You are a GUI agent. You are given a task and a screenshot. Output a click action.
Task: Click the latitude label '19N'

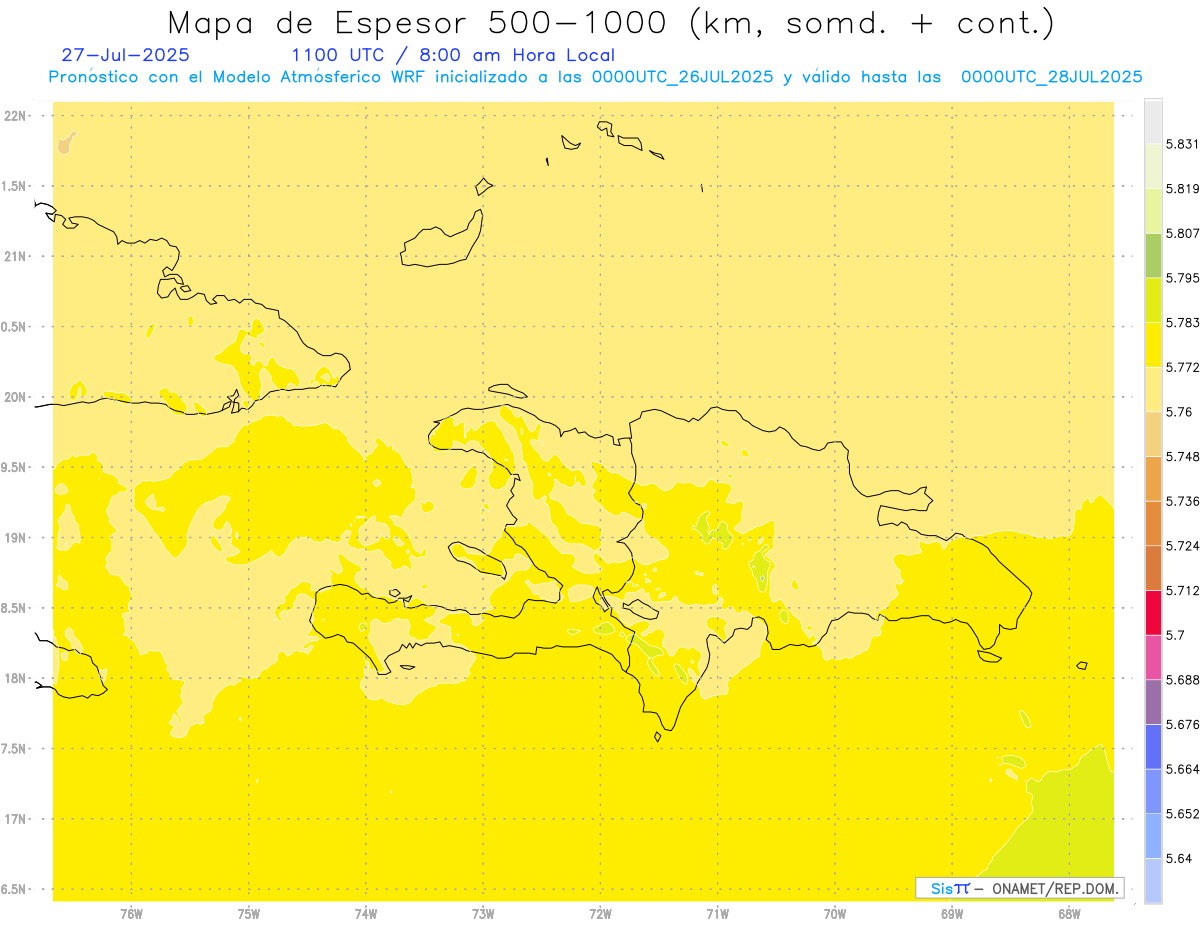[15, 538]
